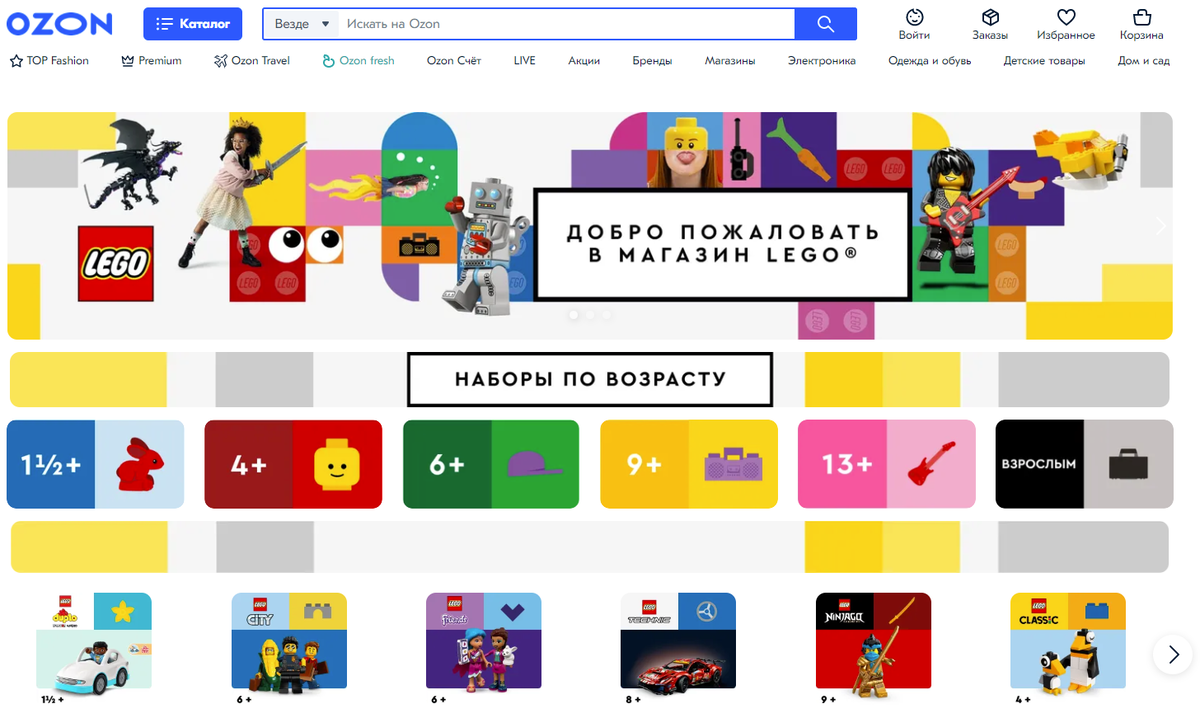Show next LEGO series with arrow
This screenshot has width=1200, height=718.
(1172, 655)
